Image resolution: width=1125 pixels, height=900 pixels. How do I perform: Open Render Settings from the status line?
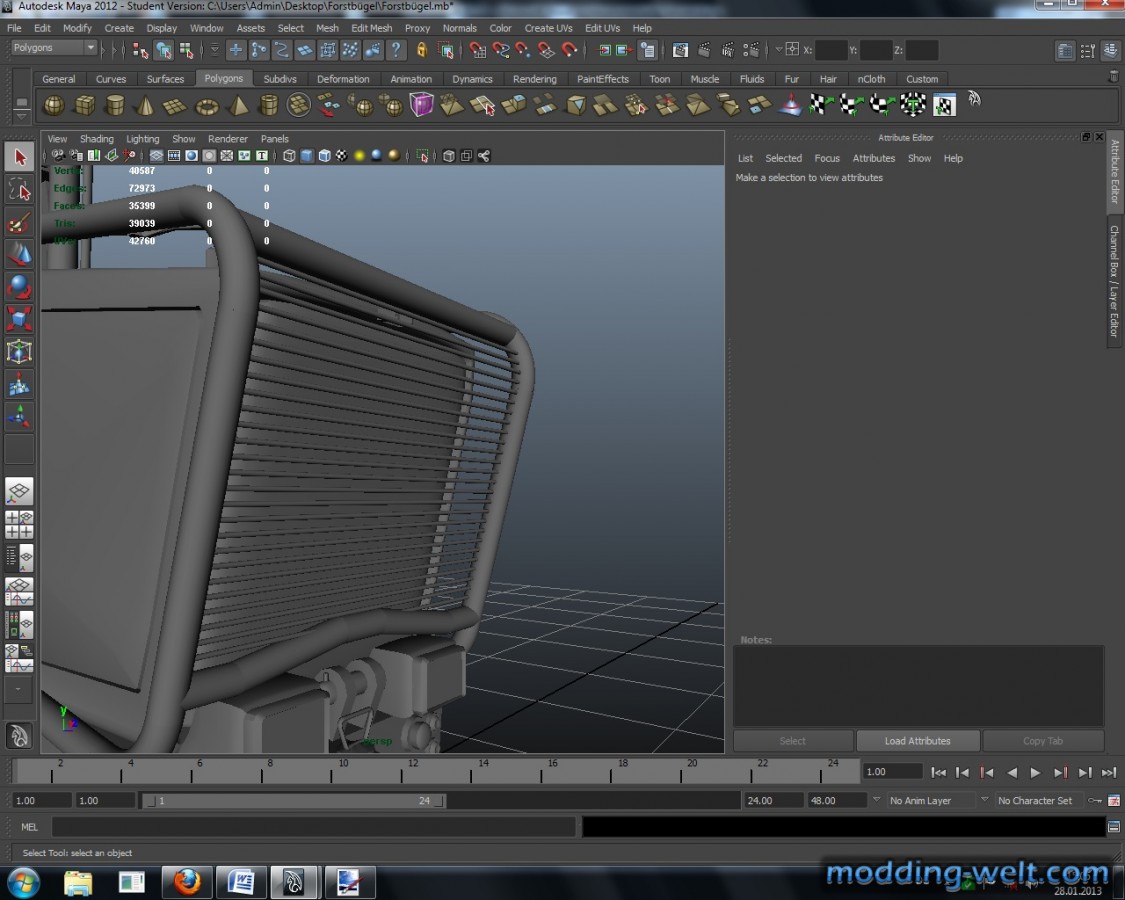click(x=751, y=50)
